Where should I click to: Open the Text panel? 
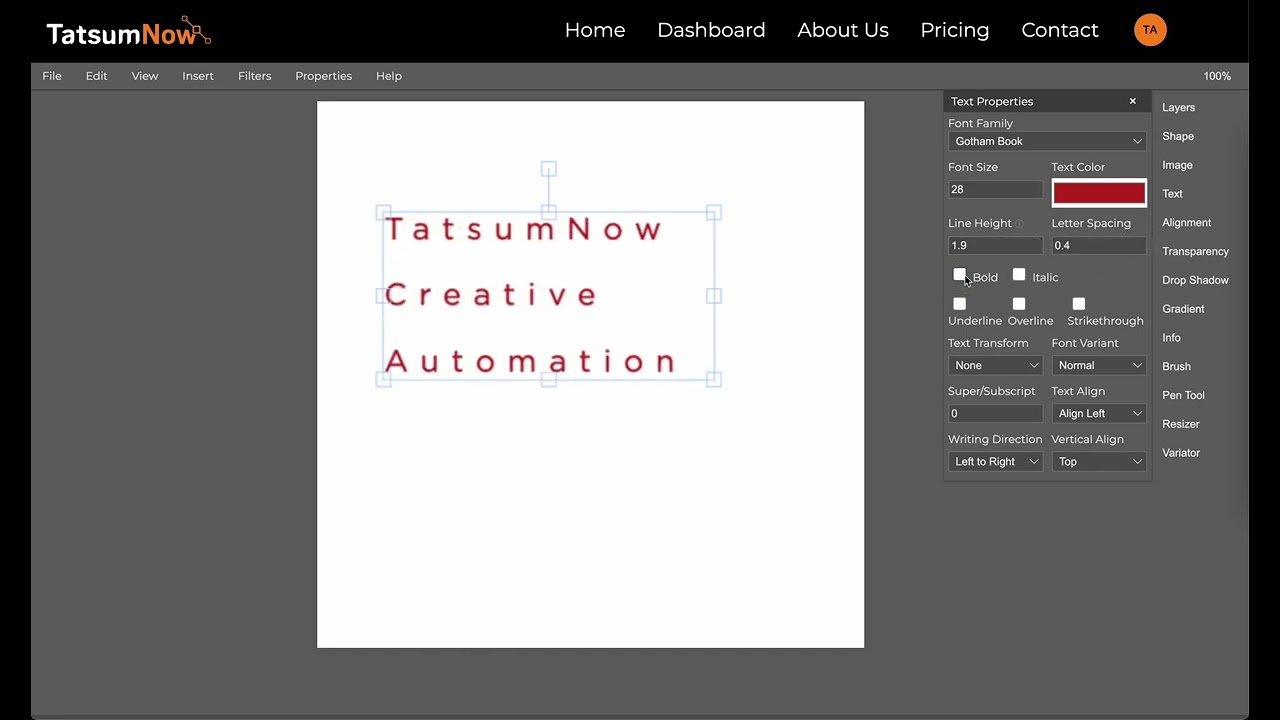[x=1172, y=194]
